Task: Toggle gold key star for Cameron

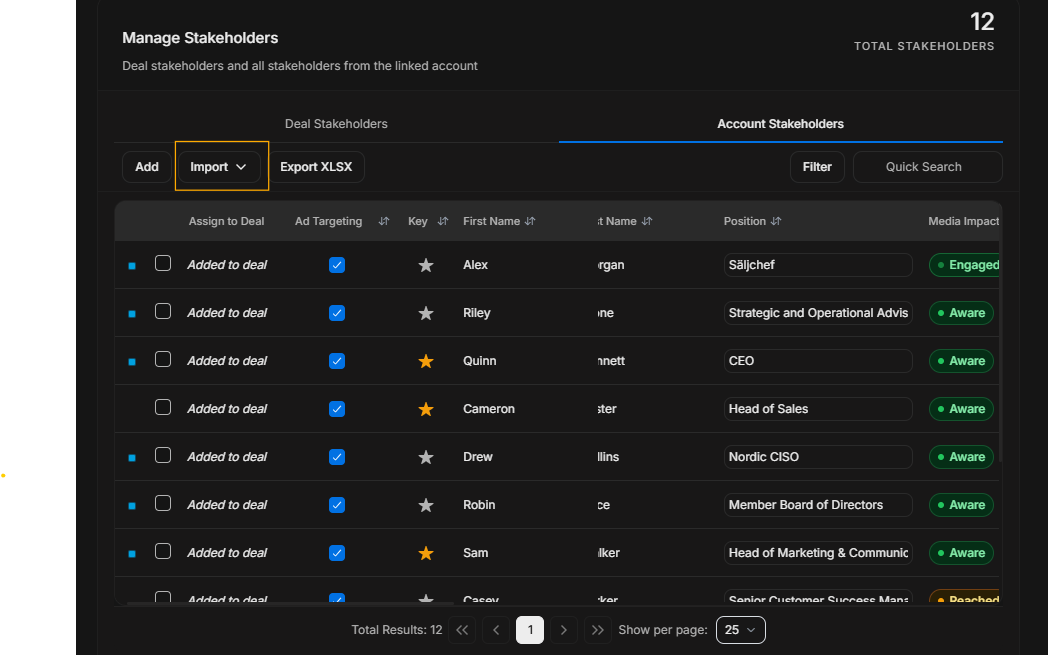Action: [x=426, y=409]
